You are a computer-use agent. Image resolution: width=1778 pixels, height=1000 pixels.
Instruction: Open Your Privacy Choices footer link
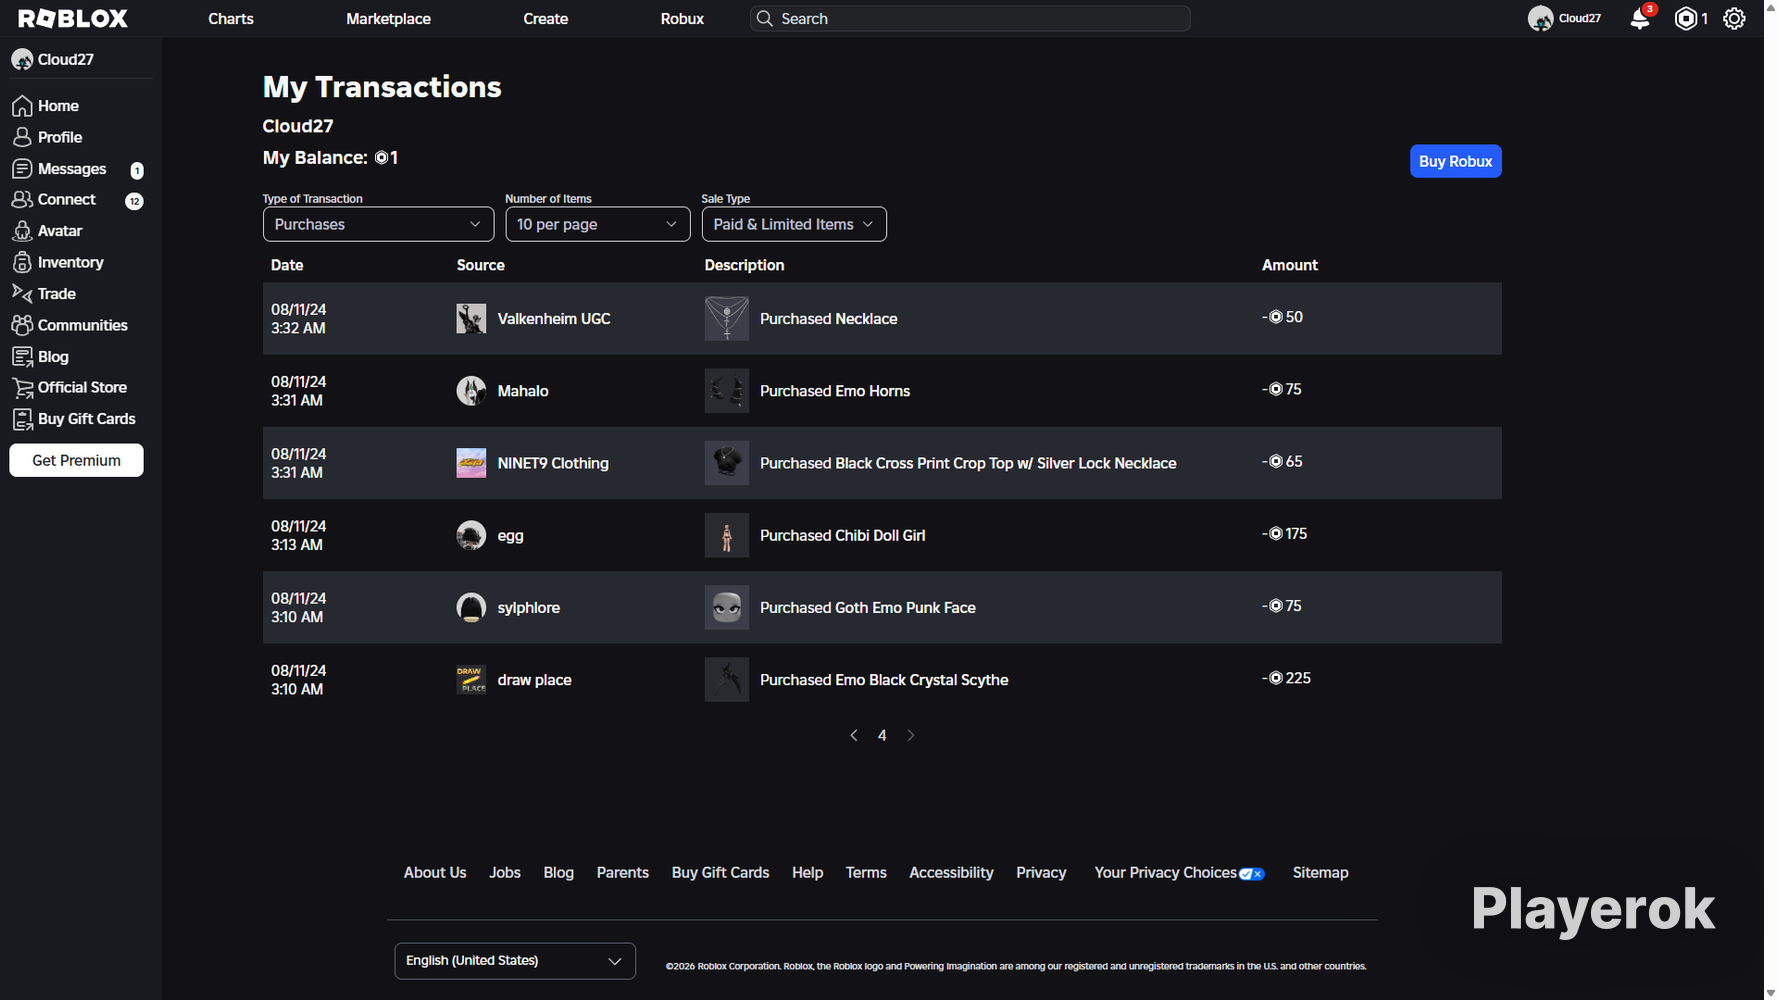coord(1180,873)
